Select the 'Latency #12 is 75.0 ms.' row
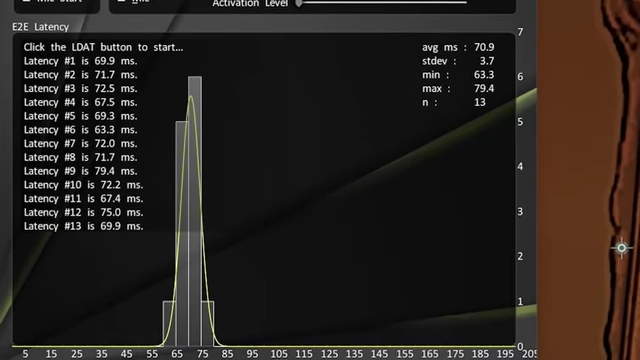 click(83, 213)
